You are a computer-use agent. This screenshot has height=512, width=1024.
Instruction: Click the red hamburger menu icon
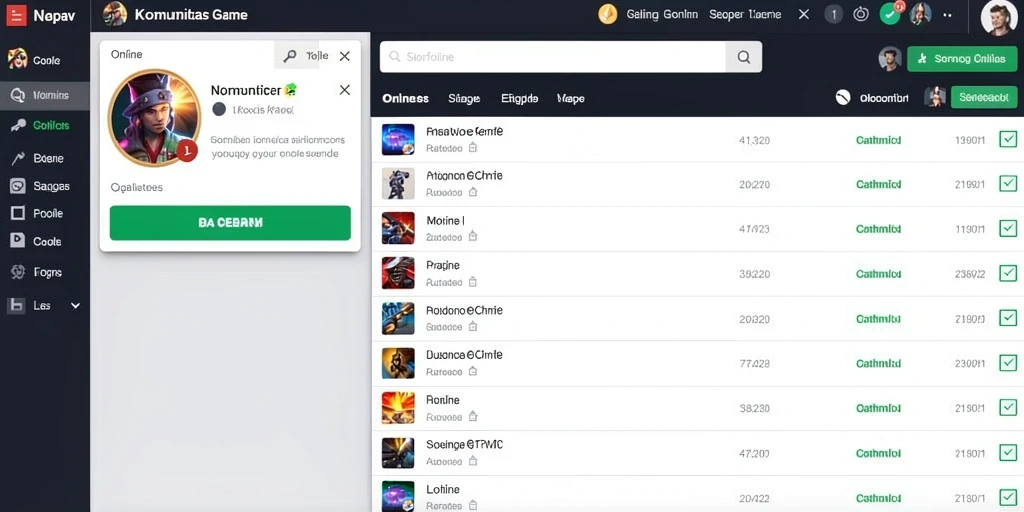click(x=16, y=14)
